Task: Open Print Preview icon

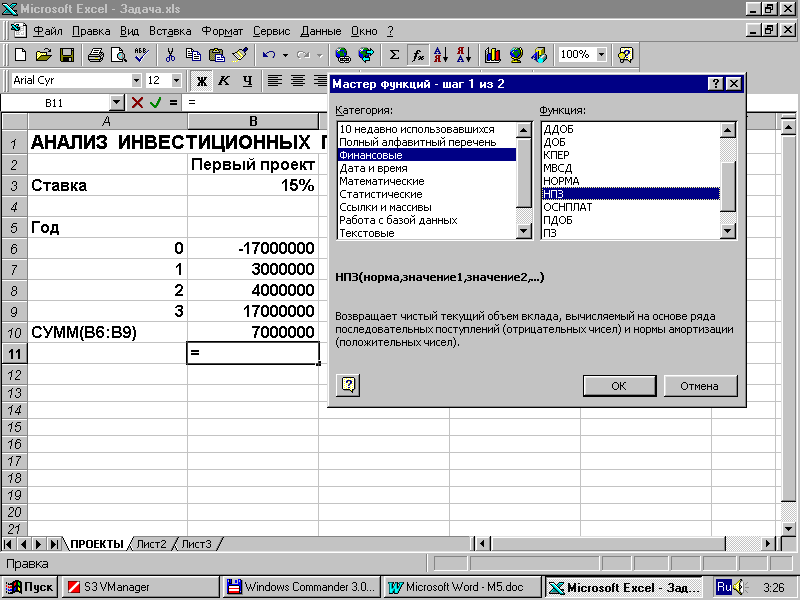Action: click(118, 55)
